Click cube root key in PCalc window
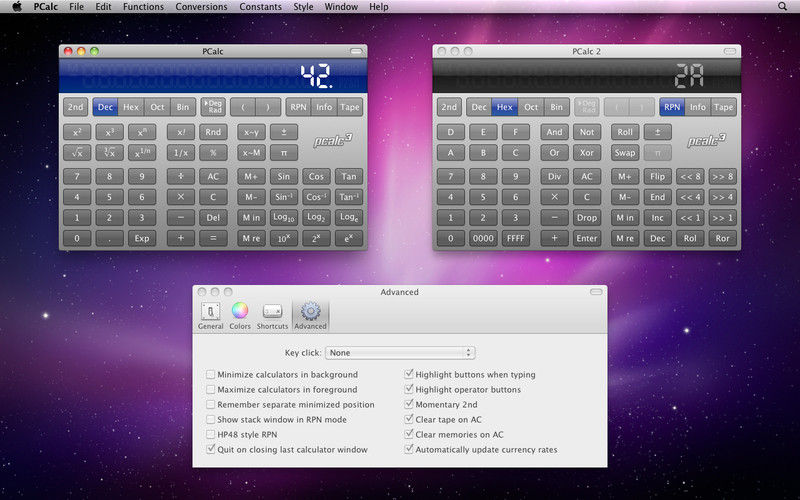 click(109, 153)
